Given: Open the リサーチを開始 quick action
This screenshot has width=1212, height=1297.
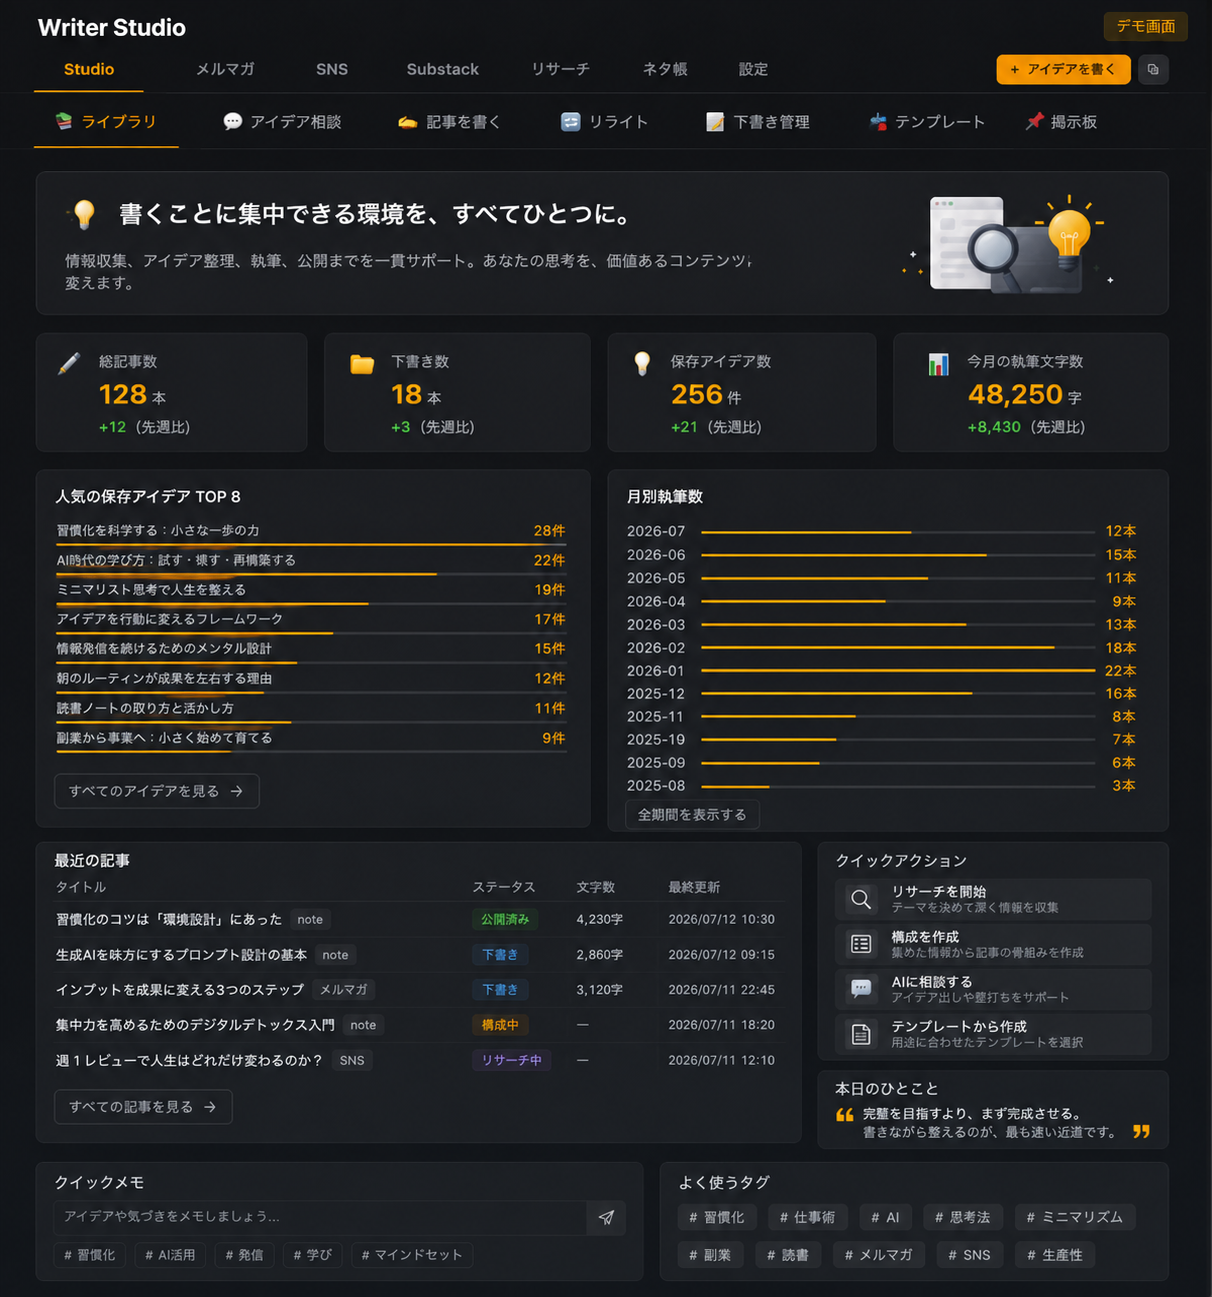Looking at the screenshot, I should tap(993, 899).
